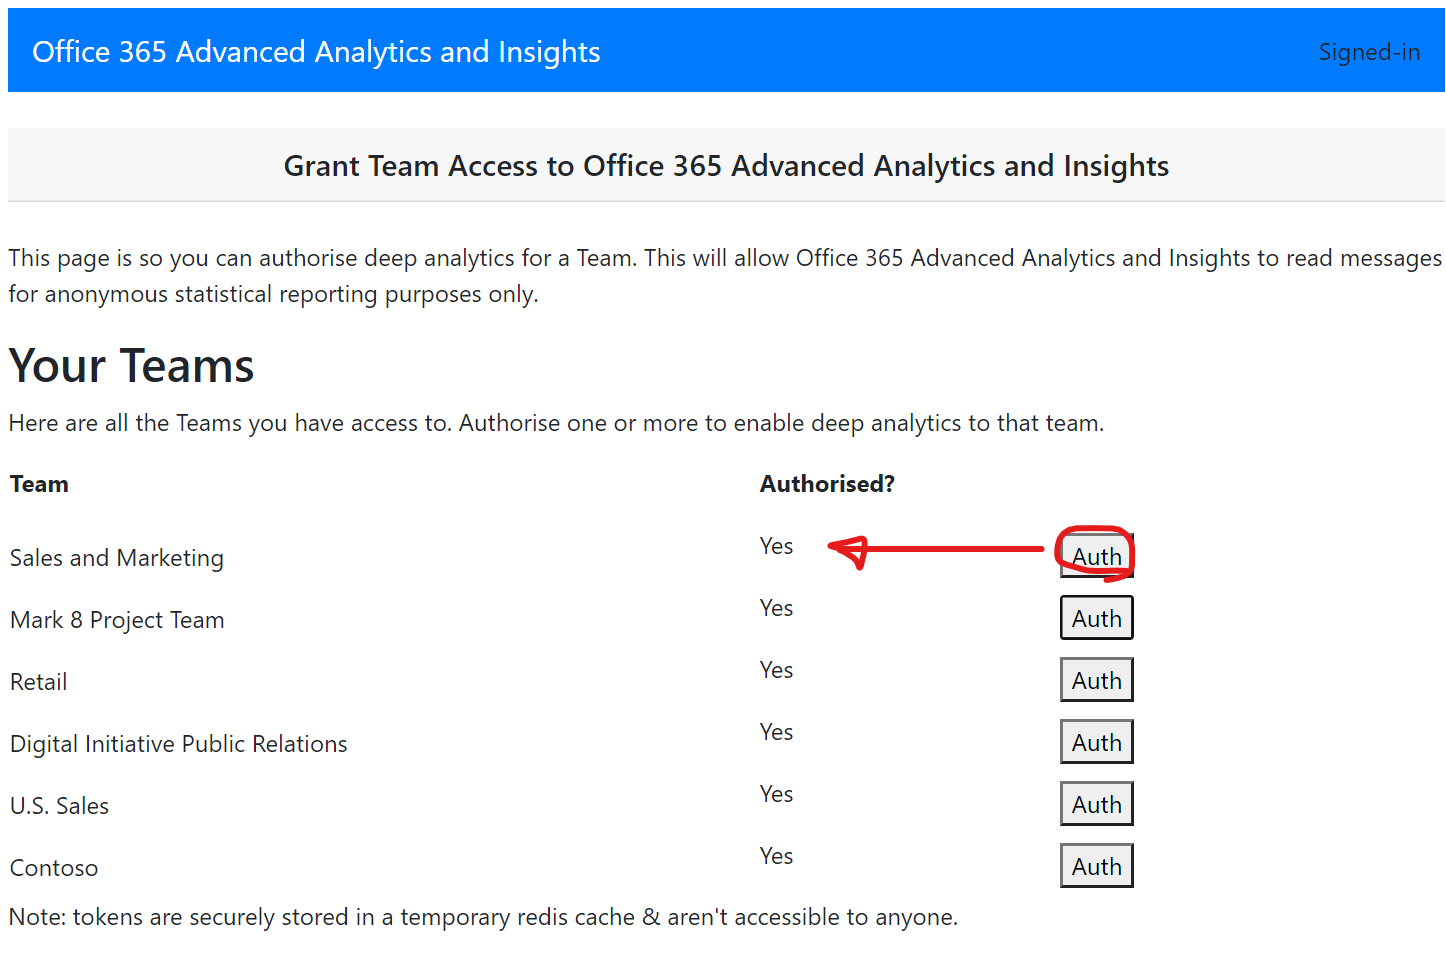
Task: Click the Signed-in status text
Action: (1369, 52)
